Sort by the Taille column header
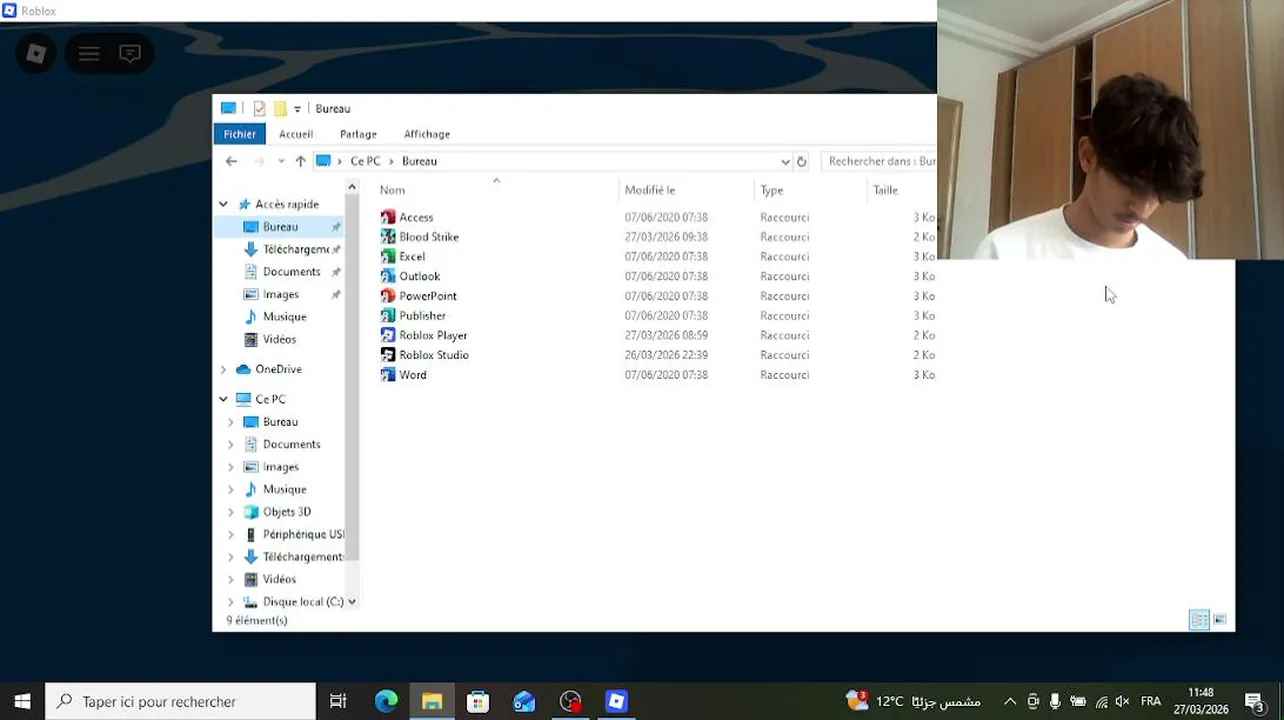1284x720 pixels. (x=902, y=190)
